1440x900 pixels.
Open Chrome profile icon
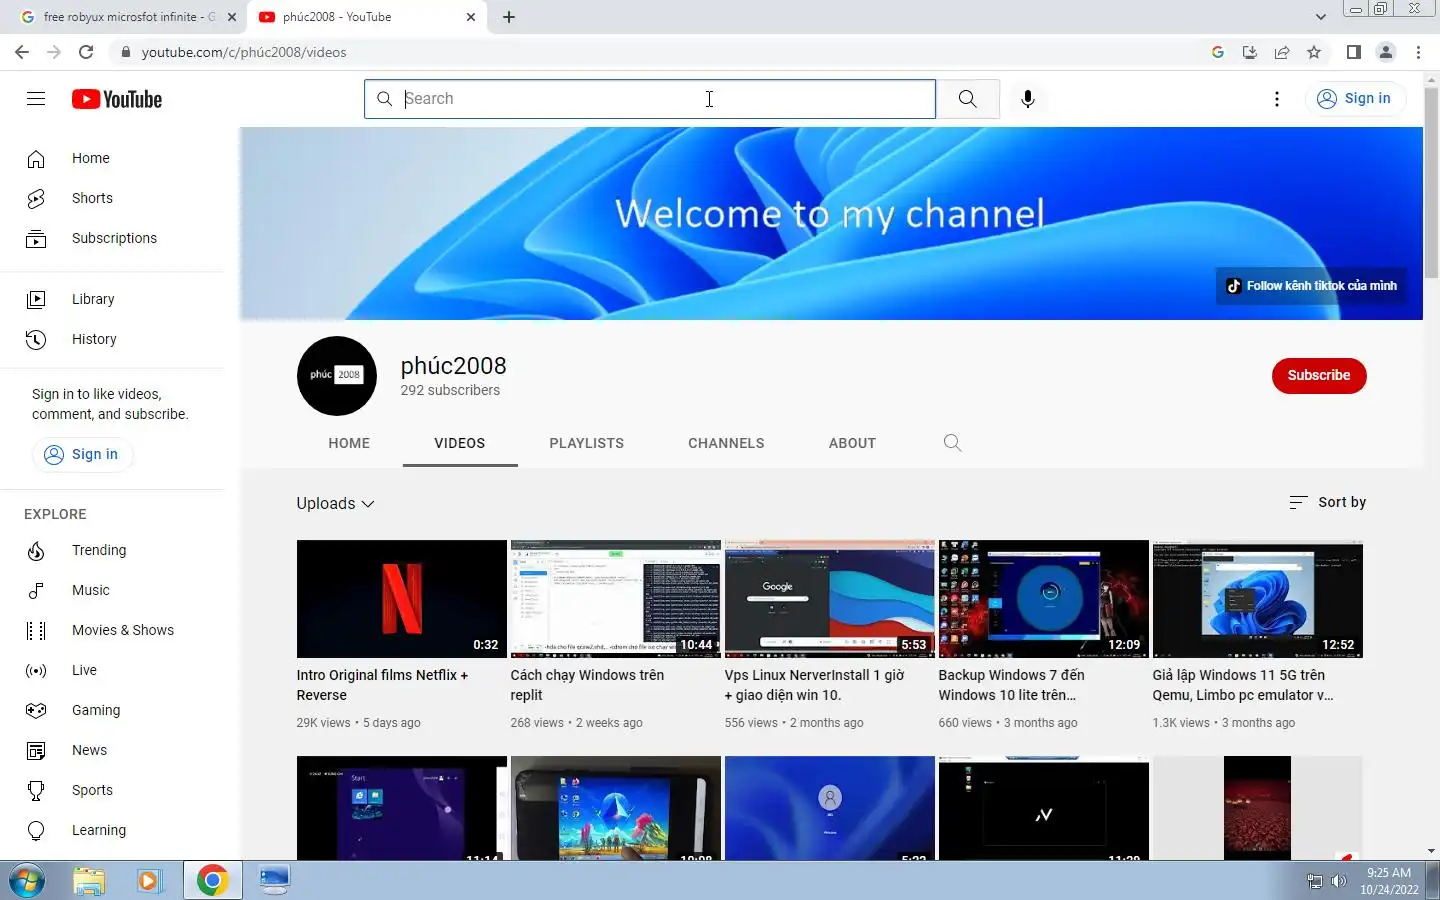coord(1386,52)
